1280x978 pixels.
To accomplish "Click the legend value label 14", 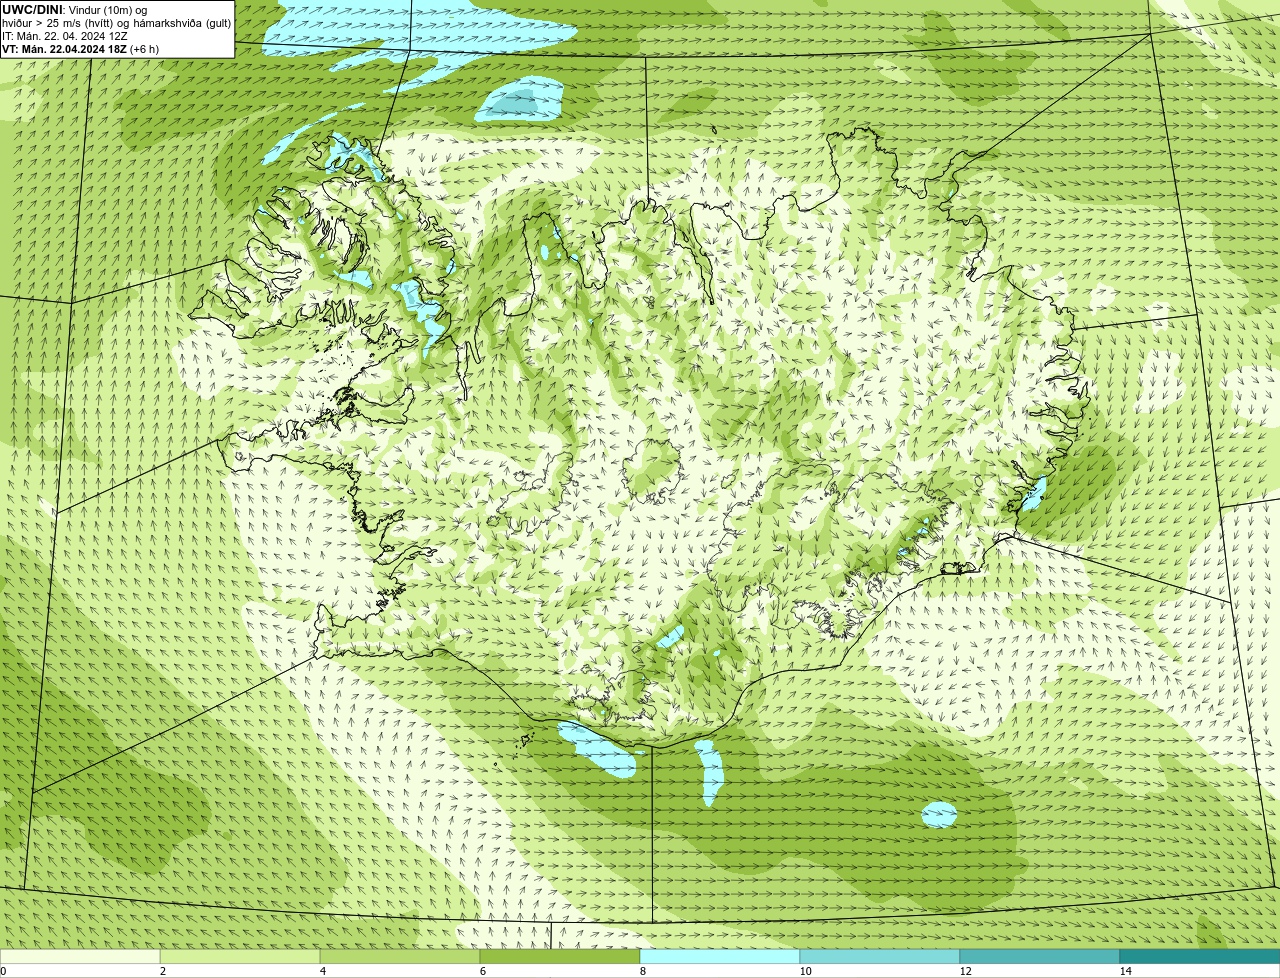I will click(x=1125, y=971).
